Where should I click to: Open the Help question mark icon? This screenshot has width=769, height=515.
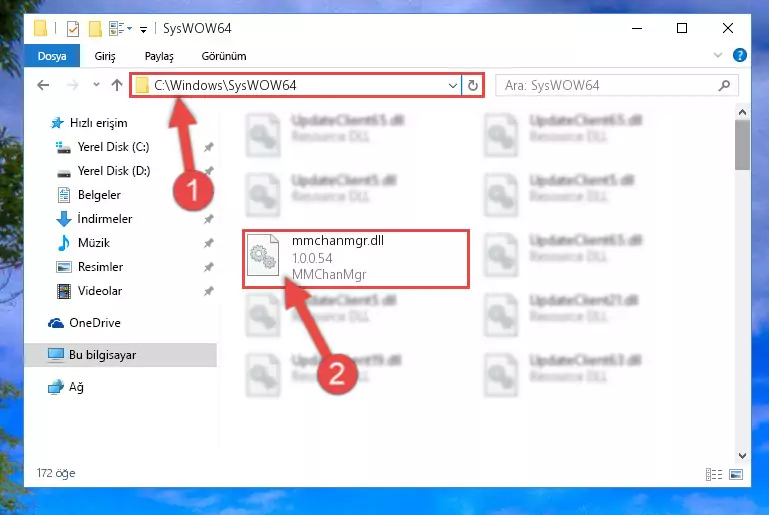[740, 55]
